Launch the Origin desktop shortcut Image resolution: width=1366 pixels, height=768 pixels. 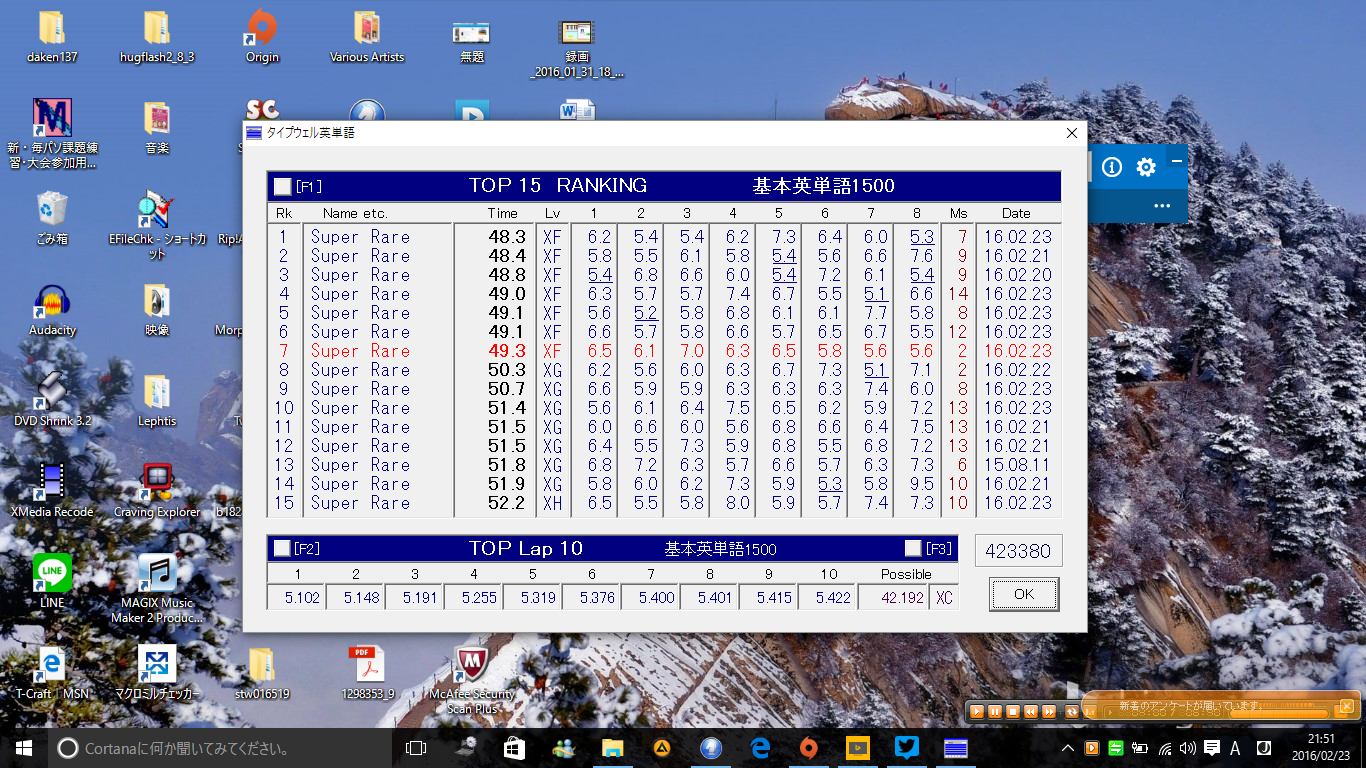(262, 37)
